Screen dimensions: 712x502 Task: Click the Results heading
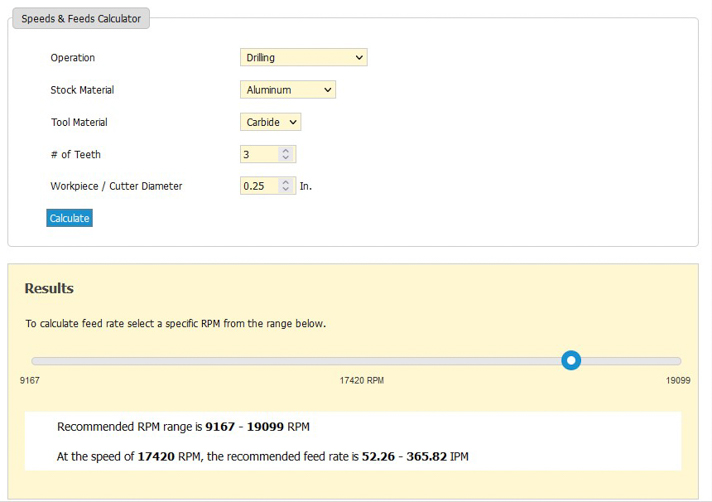[x=49, y=288]
